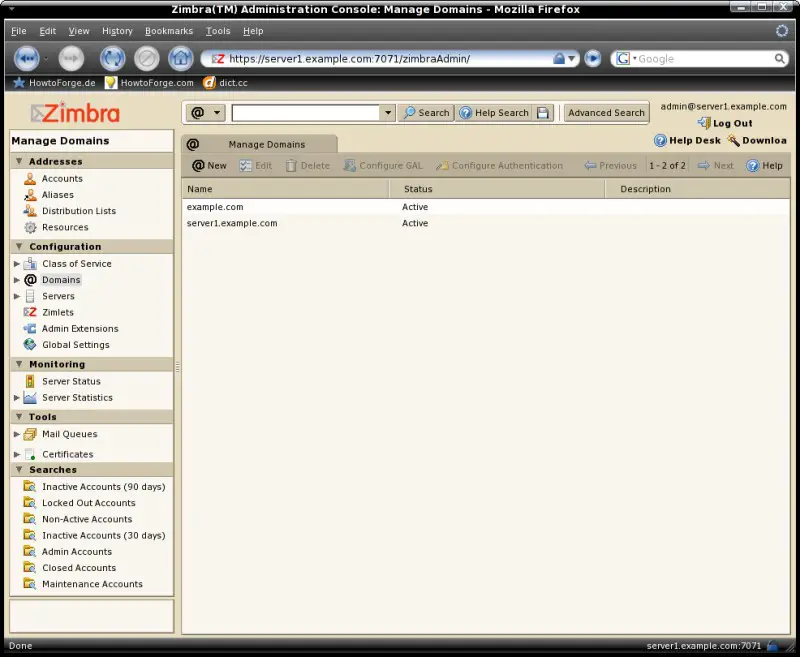The width and height of the screenshot is (800, 657).
Task: Open Certificates under Tools
Action: point(67,454)
